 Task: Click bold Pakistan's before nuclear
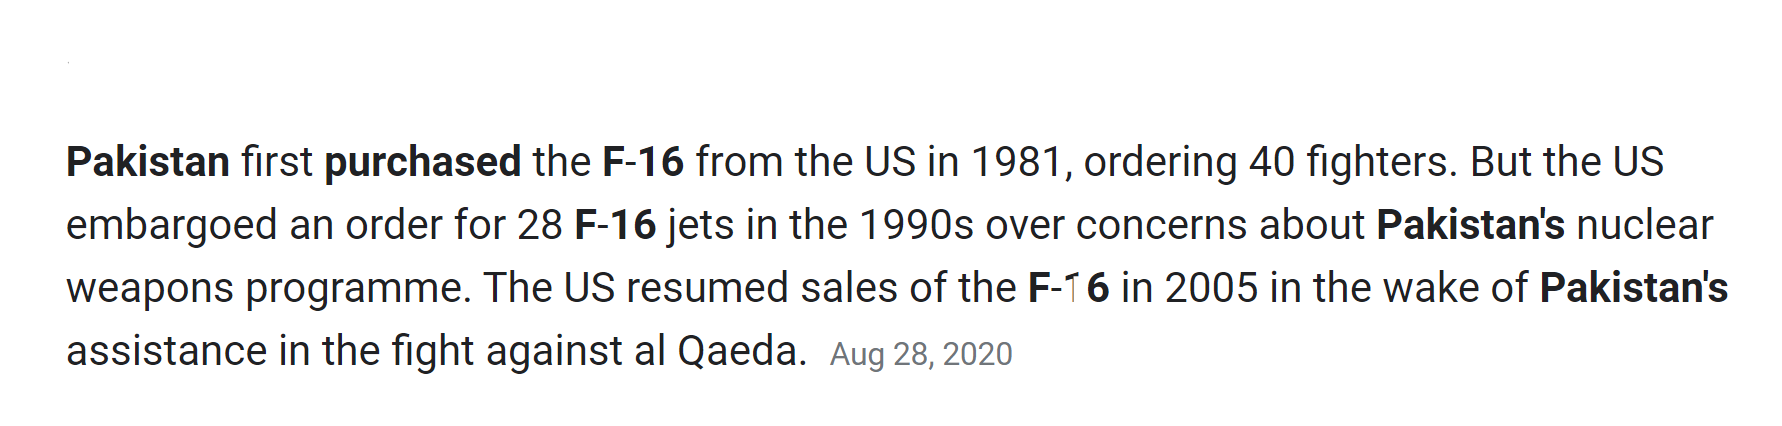click(x=1470, y=225)
